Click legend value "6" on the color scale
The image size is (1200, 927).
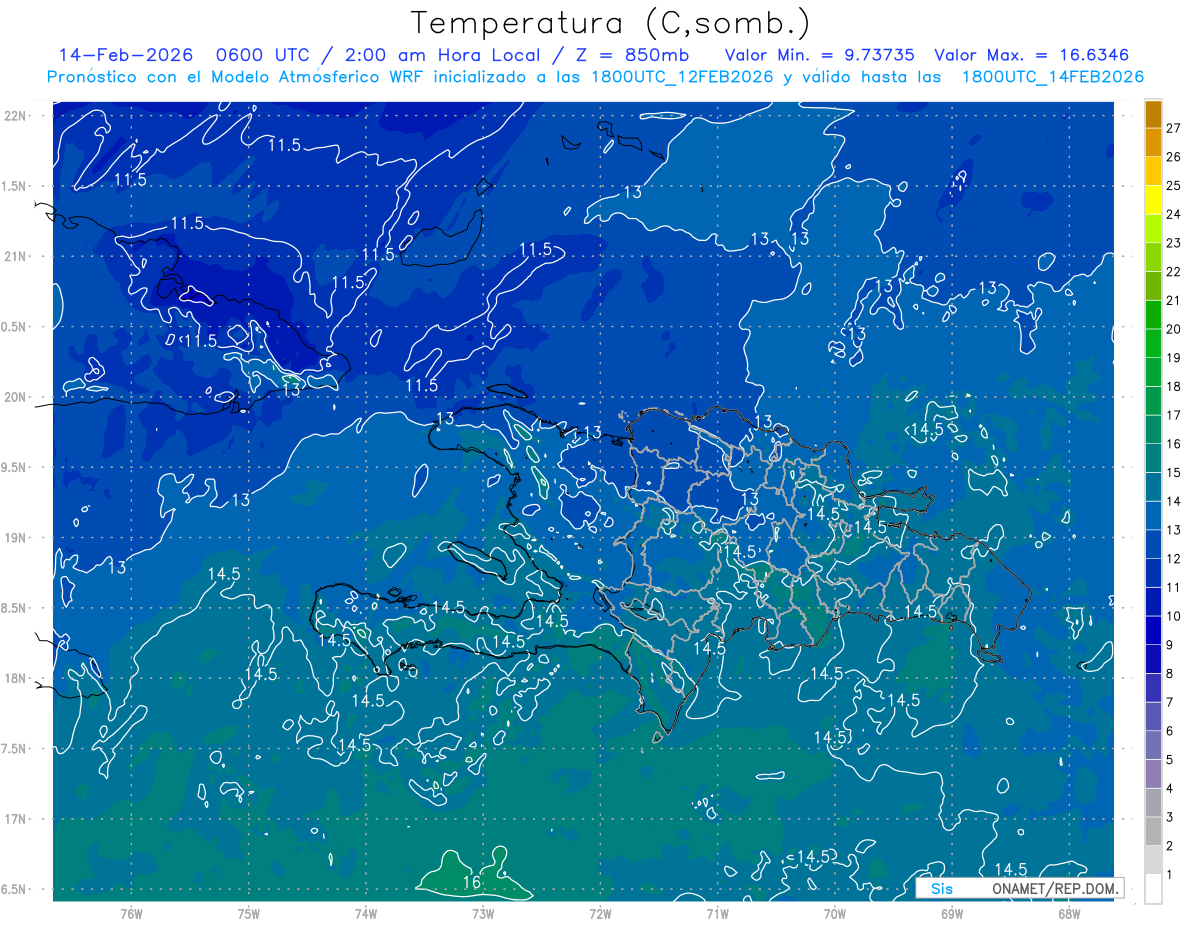click(1170, 730)
